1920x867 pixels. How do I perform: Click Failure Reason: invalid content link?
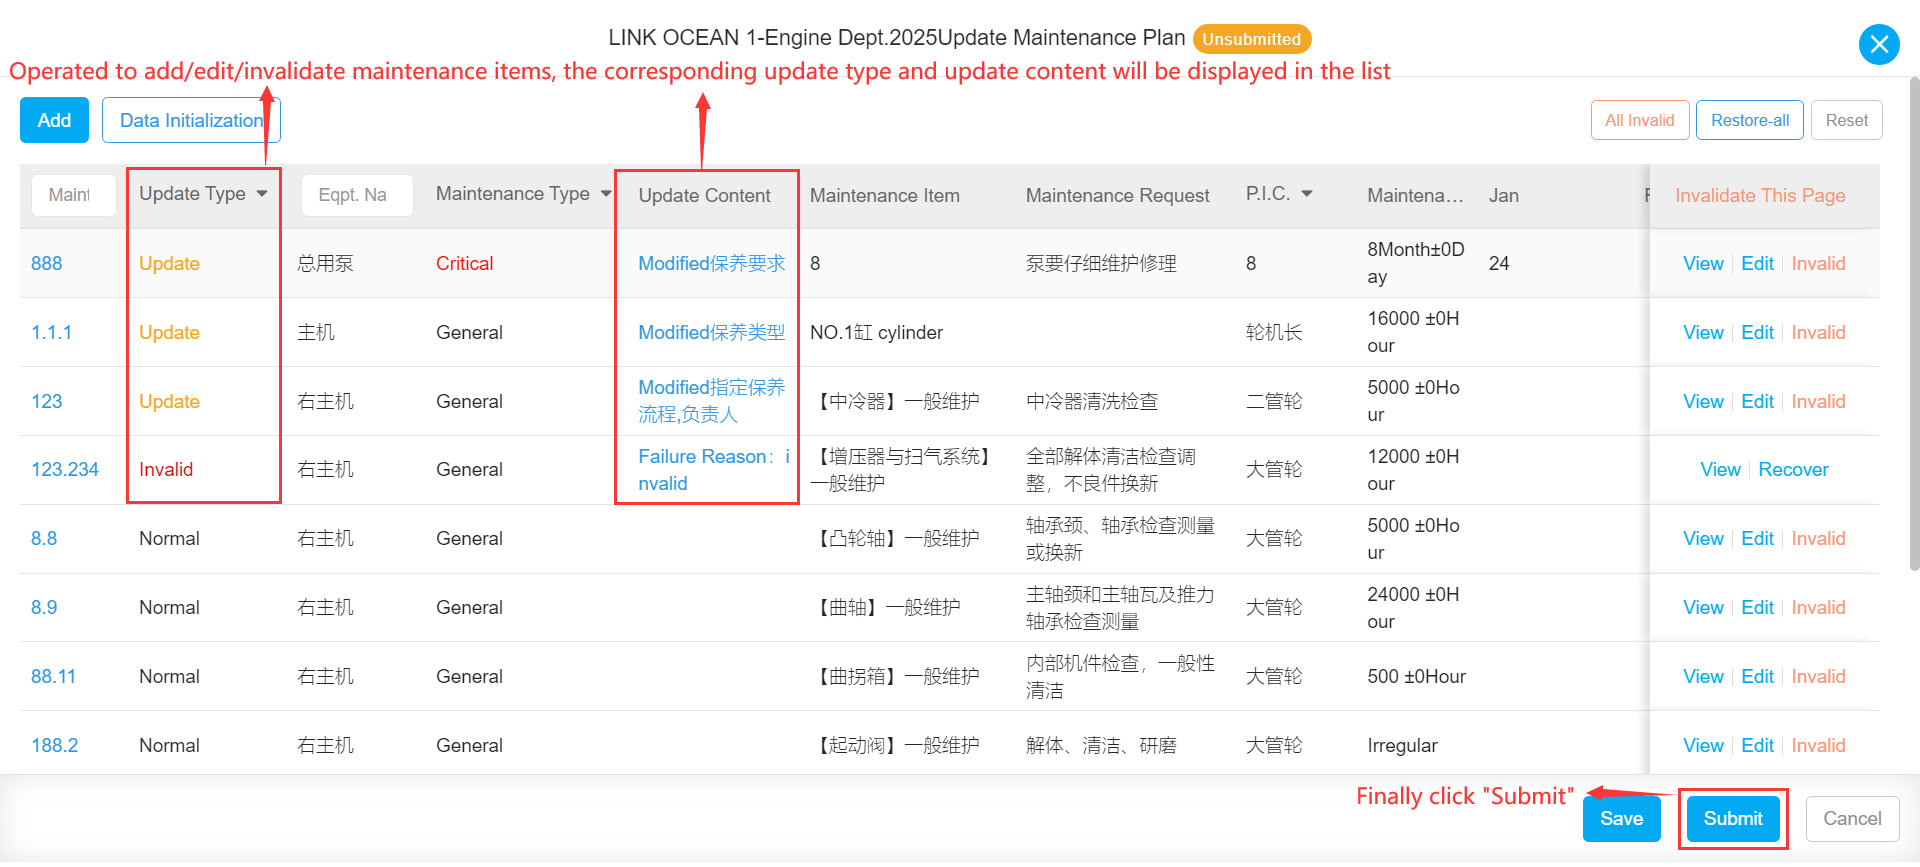714,470
